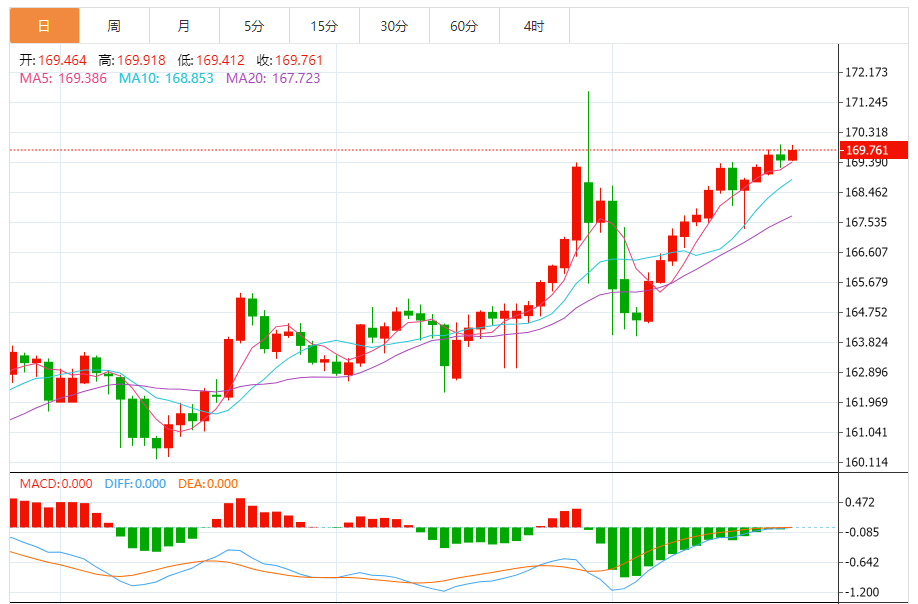Click the MA5 indicator label
918x604 pixels.
point(63,78)
